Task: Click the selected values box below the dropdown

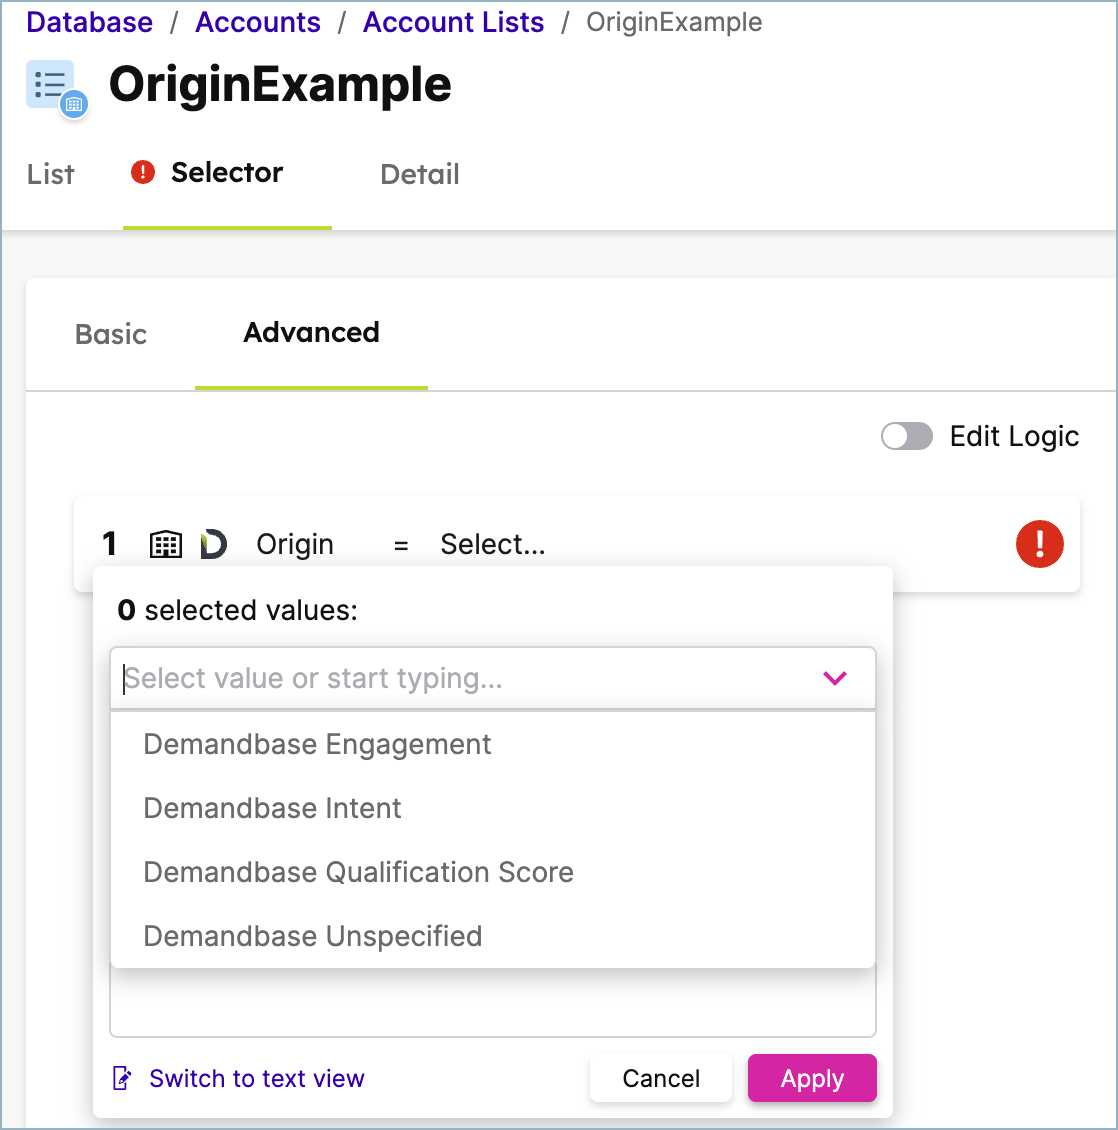Action: coord(493,1003)
